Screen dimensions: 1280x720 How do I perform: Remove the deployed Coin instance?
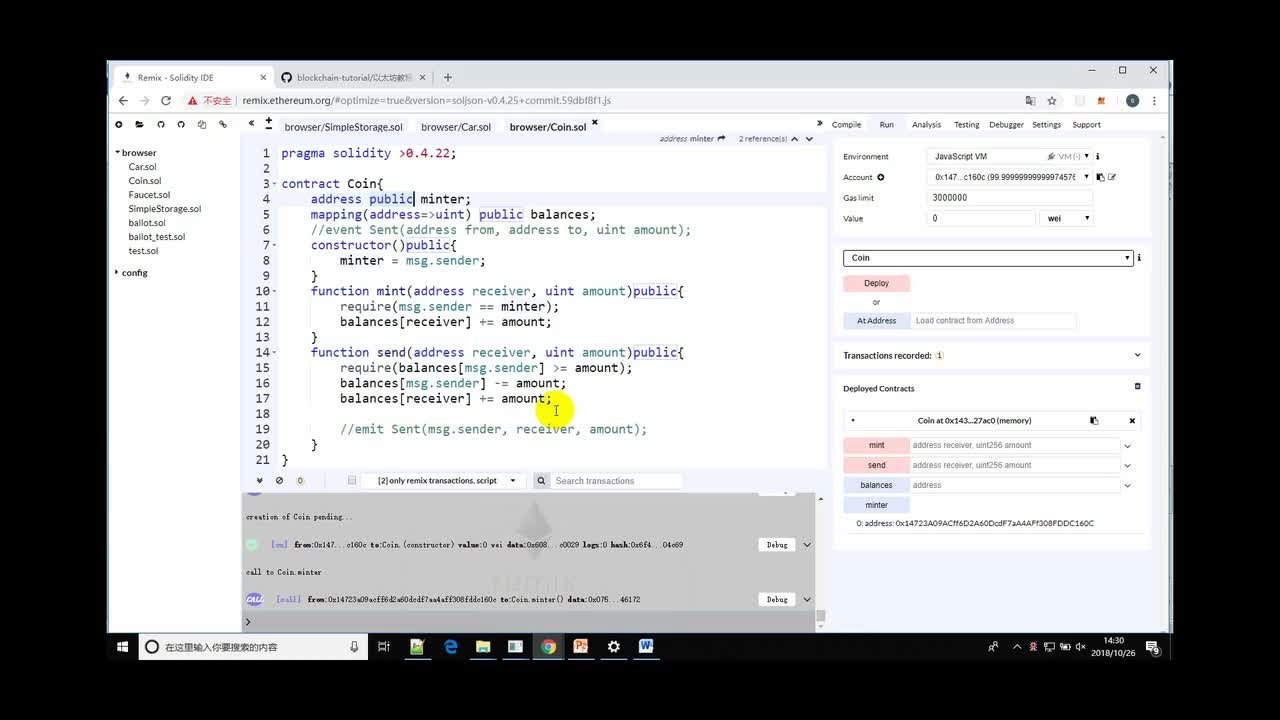tap(1132, 421)
